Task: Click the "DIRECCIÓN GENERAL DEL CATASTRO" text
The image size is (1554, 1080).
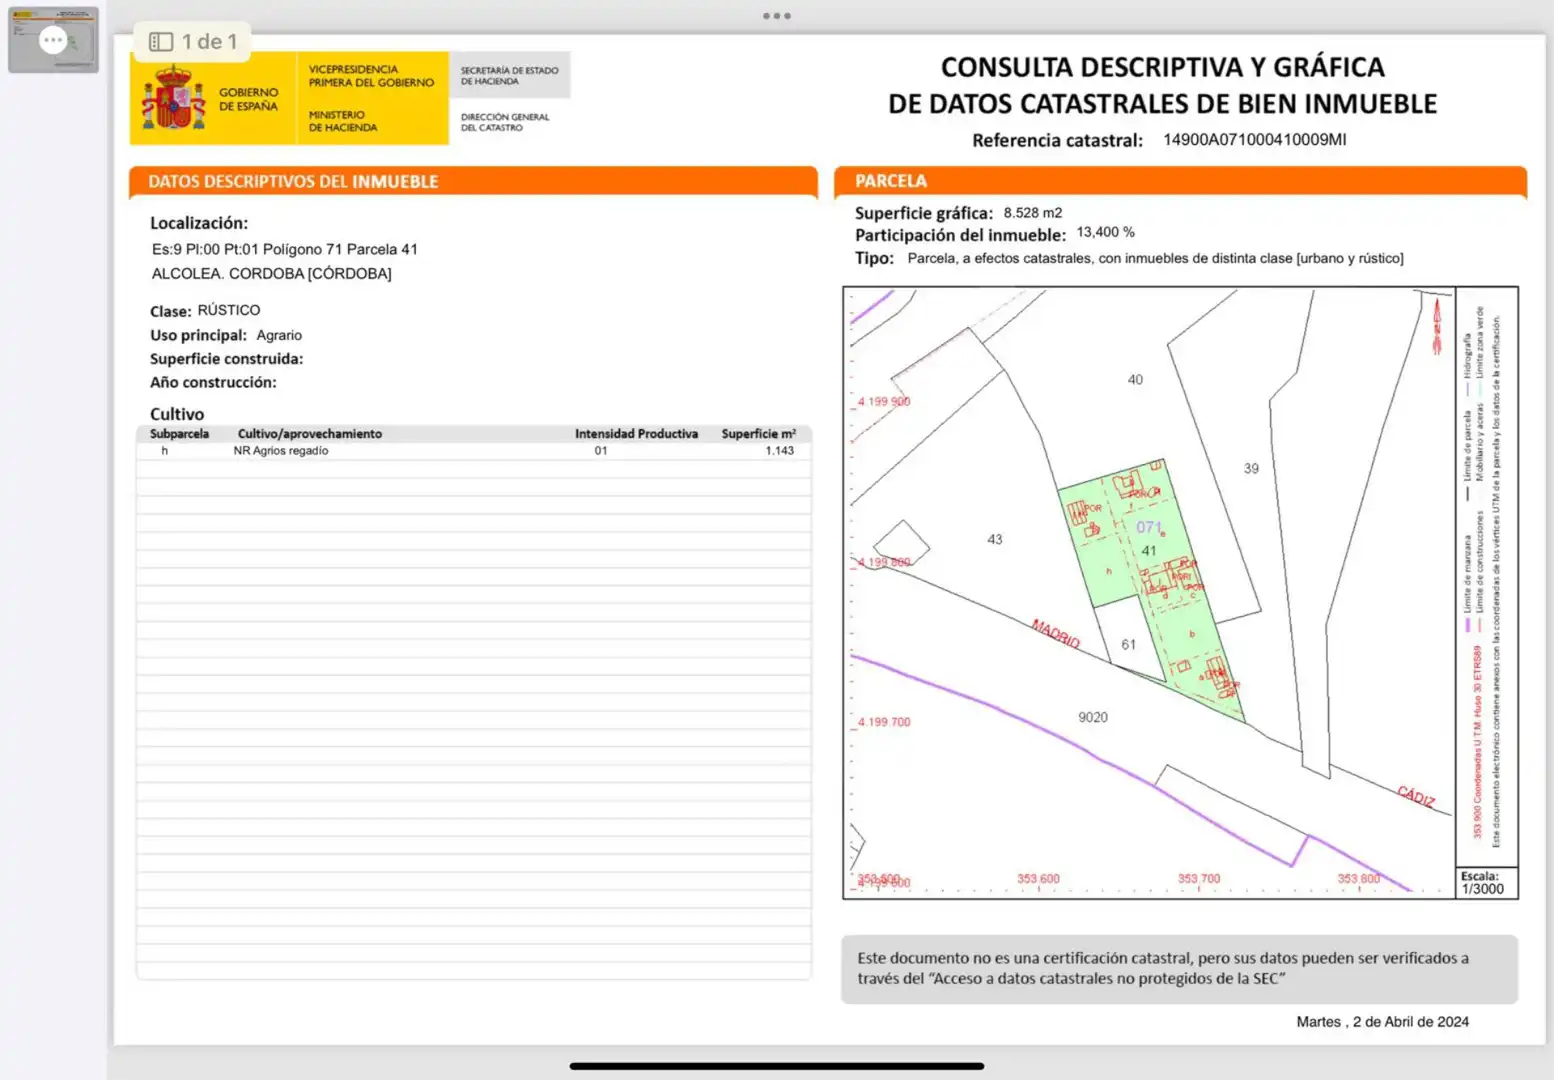Action: (x=505, y=122)
